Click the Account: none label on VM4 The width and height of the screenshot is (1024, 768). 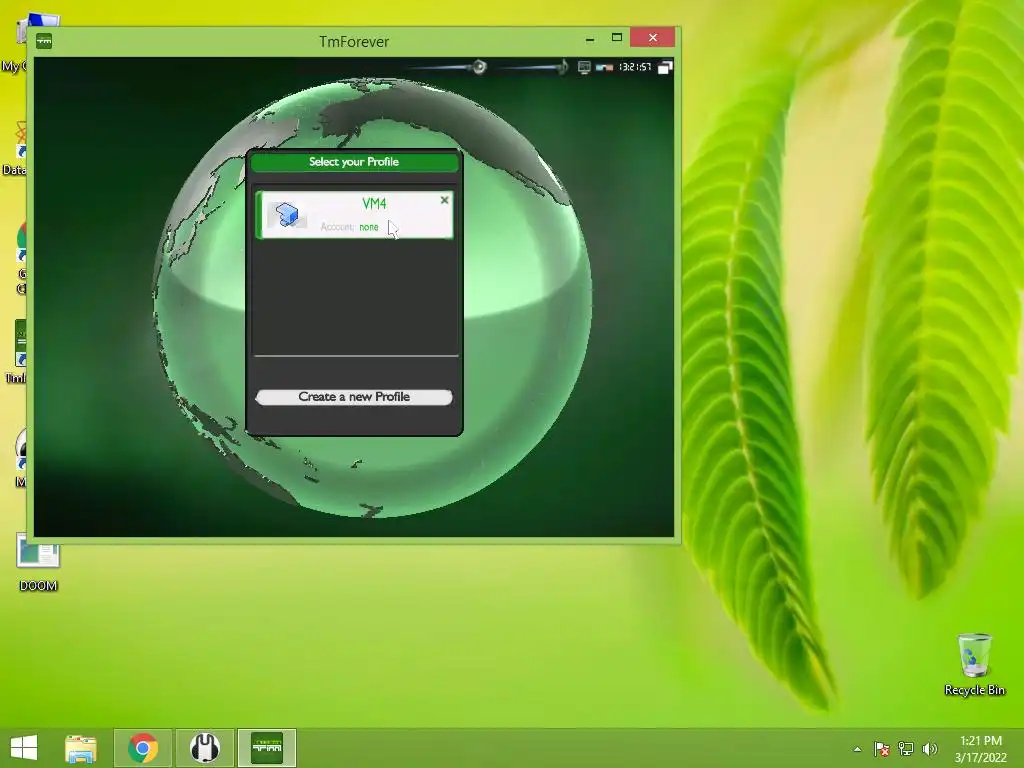click(349, 227)
